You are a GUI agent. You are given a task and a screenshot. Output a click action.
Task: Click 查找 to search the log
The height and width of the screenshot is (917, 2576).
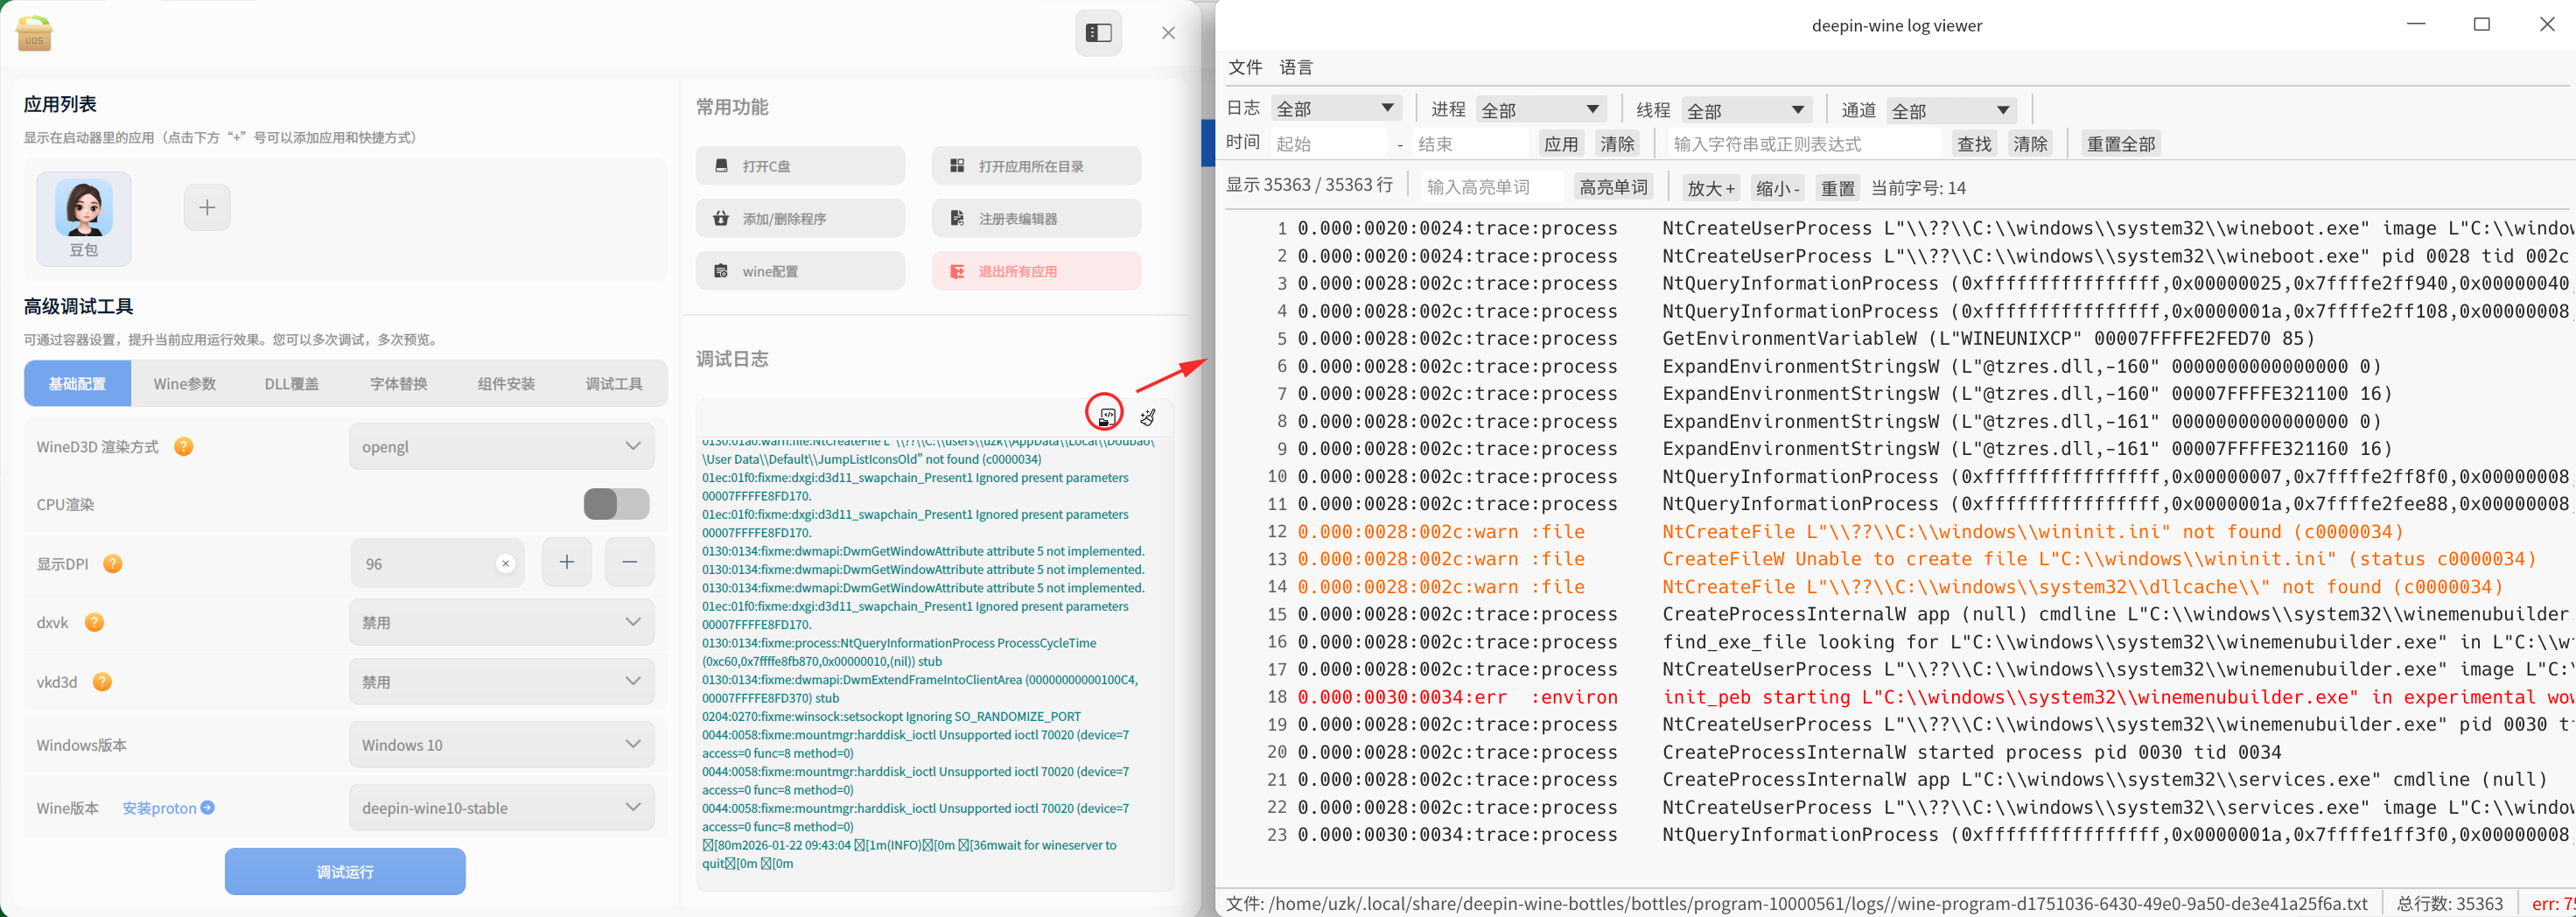(1974, 144)
